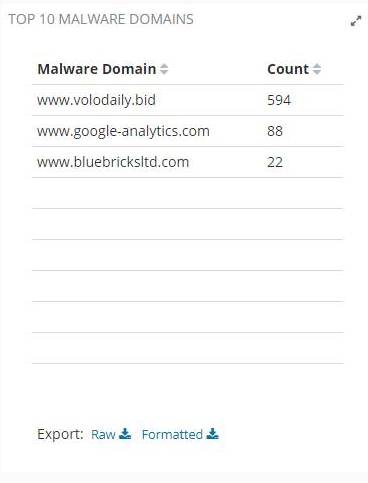The height and width of the screenshot is (483, 368).
Task: Click the Count column header
Action: 288,69
